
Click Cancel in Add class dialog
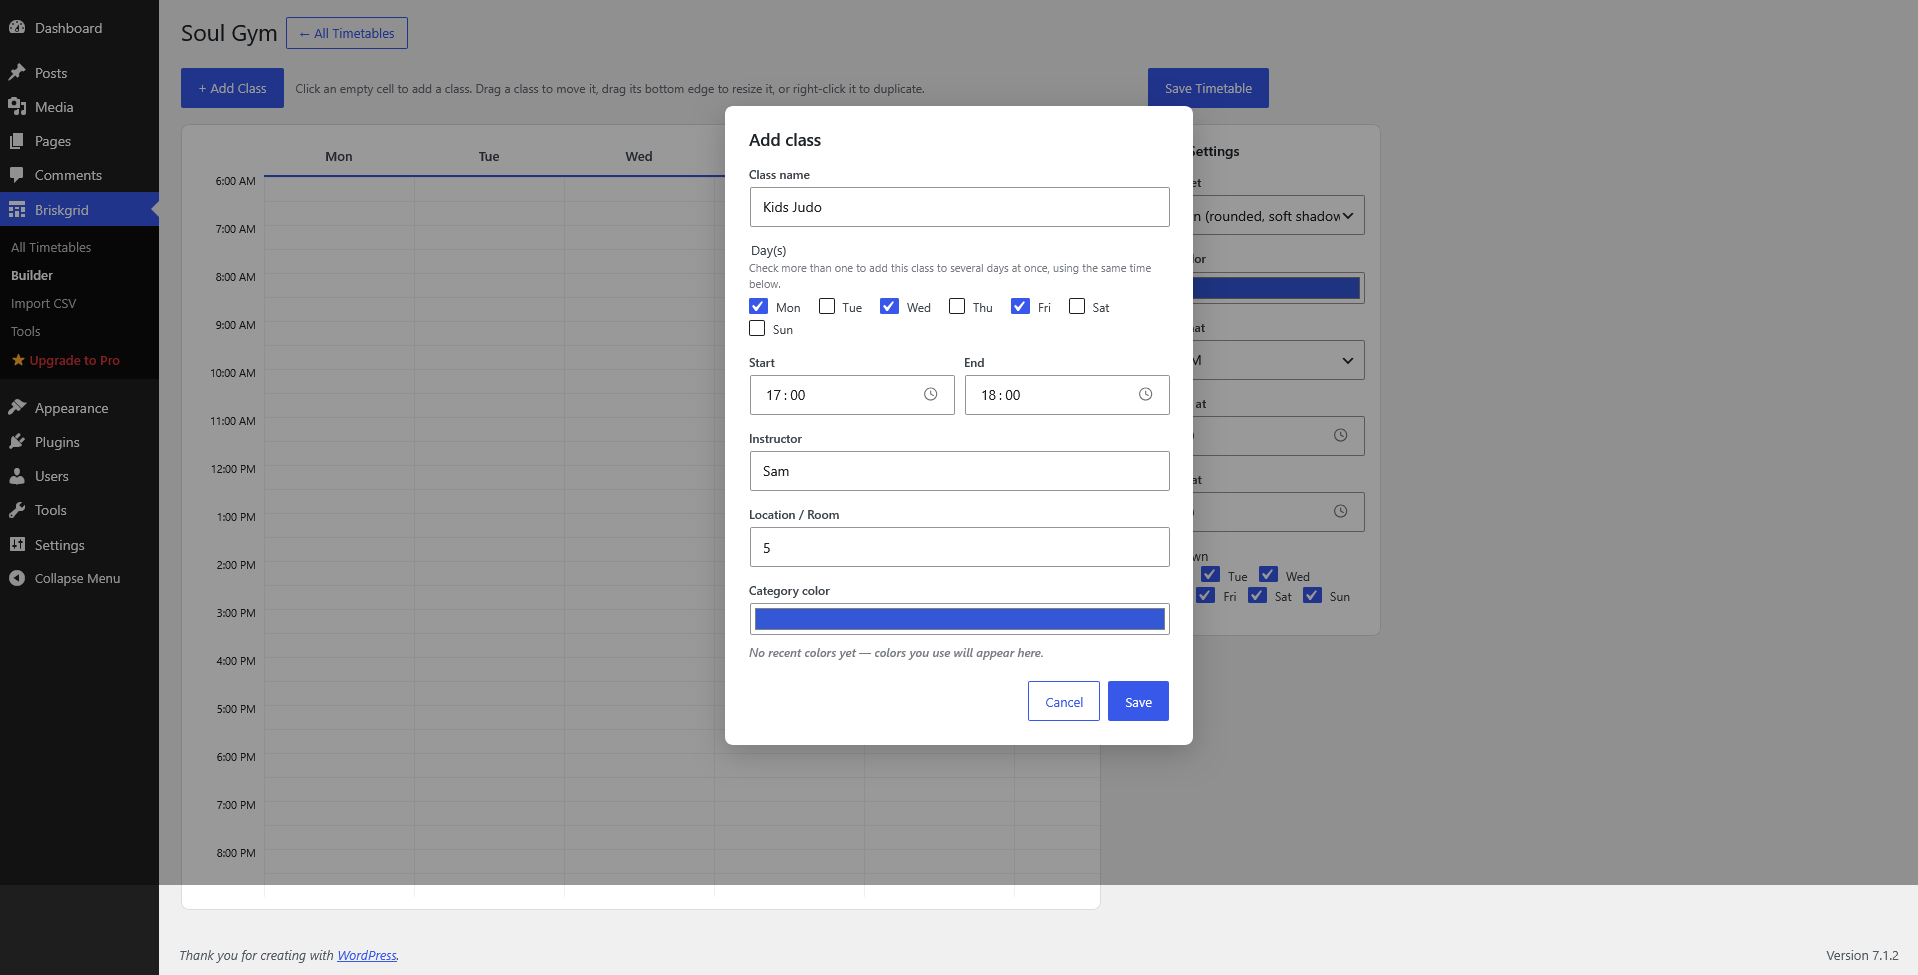1064,701
